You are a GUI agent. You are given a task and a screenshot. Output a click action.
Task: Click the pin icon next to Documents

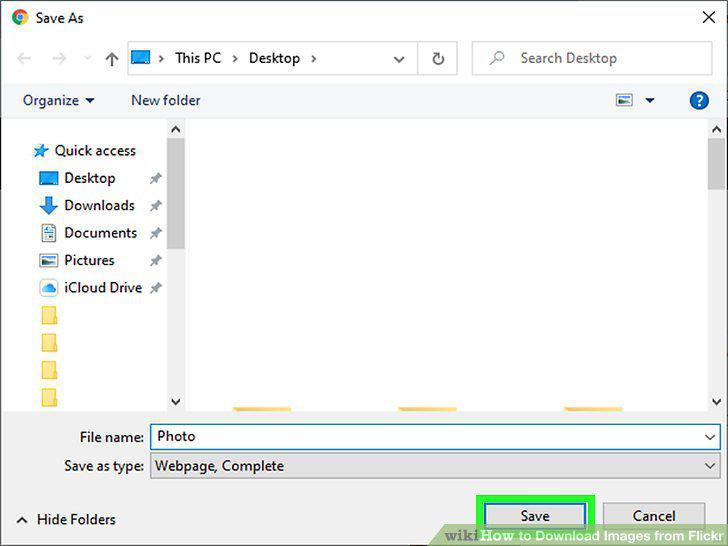pyautogui.click(x=156, y=233)
